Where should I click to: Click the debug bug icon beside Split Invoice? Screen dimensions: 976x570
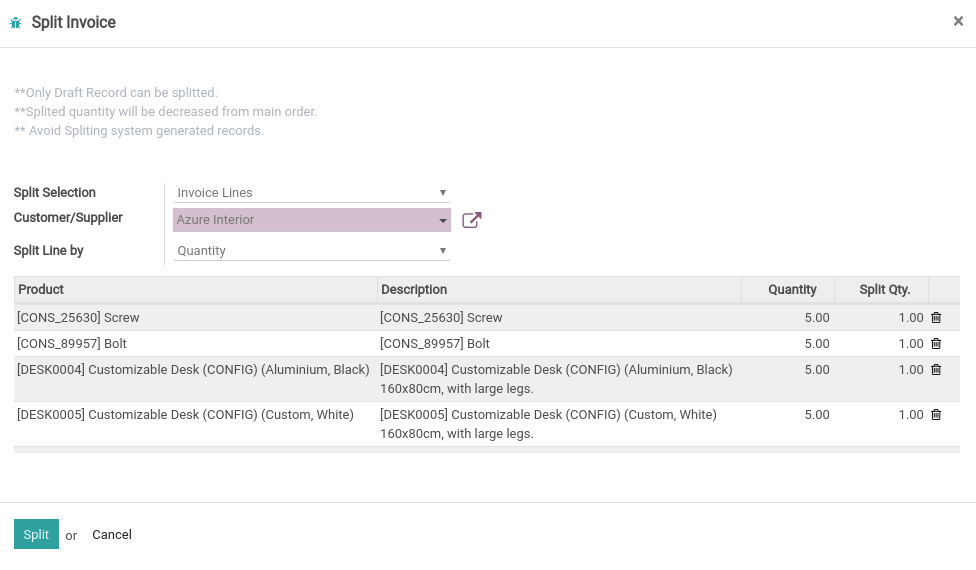point(16,23)
